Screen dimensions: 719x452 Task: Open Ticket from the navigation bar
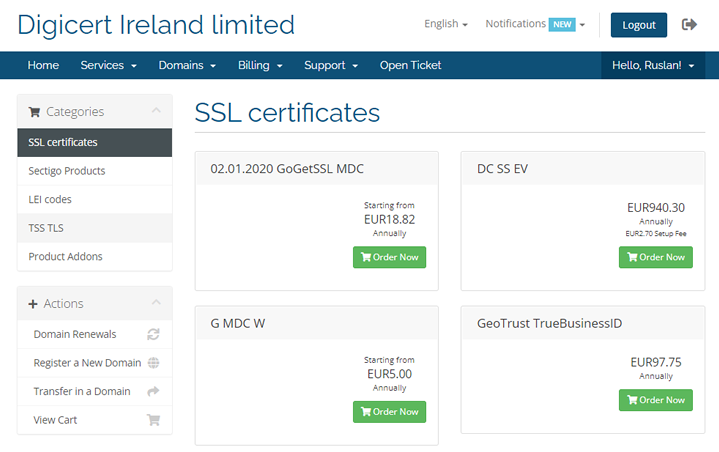point(410,65)
